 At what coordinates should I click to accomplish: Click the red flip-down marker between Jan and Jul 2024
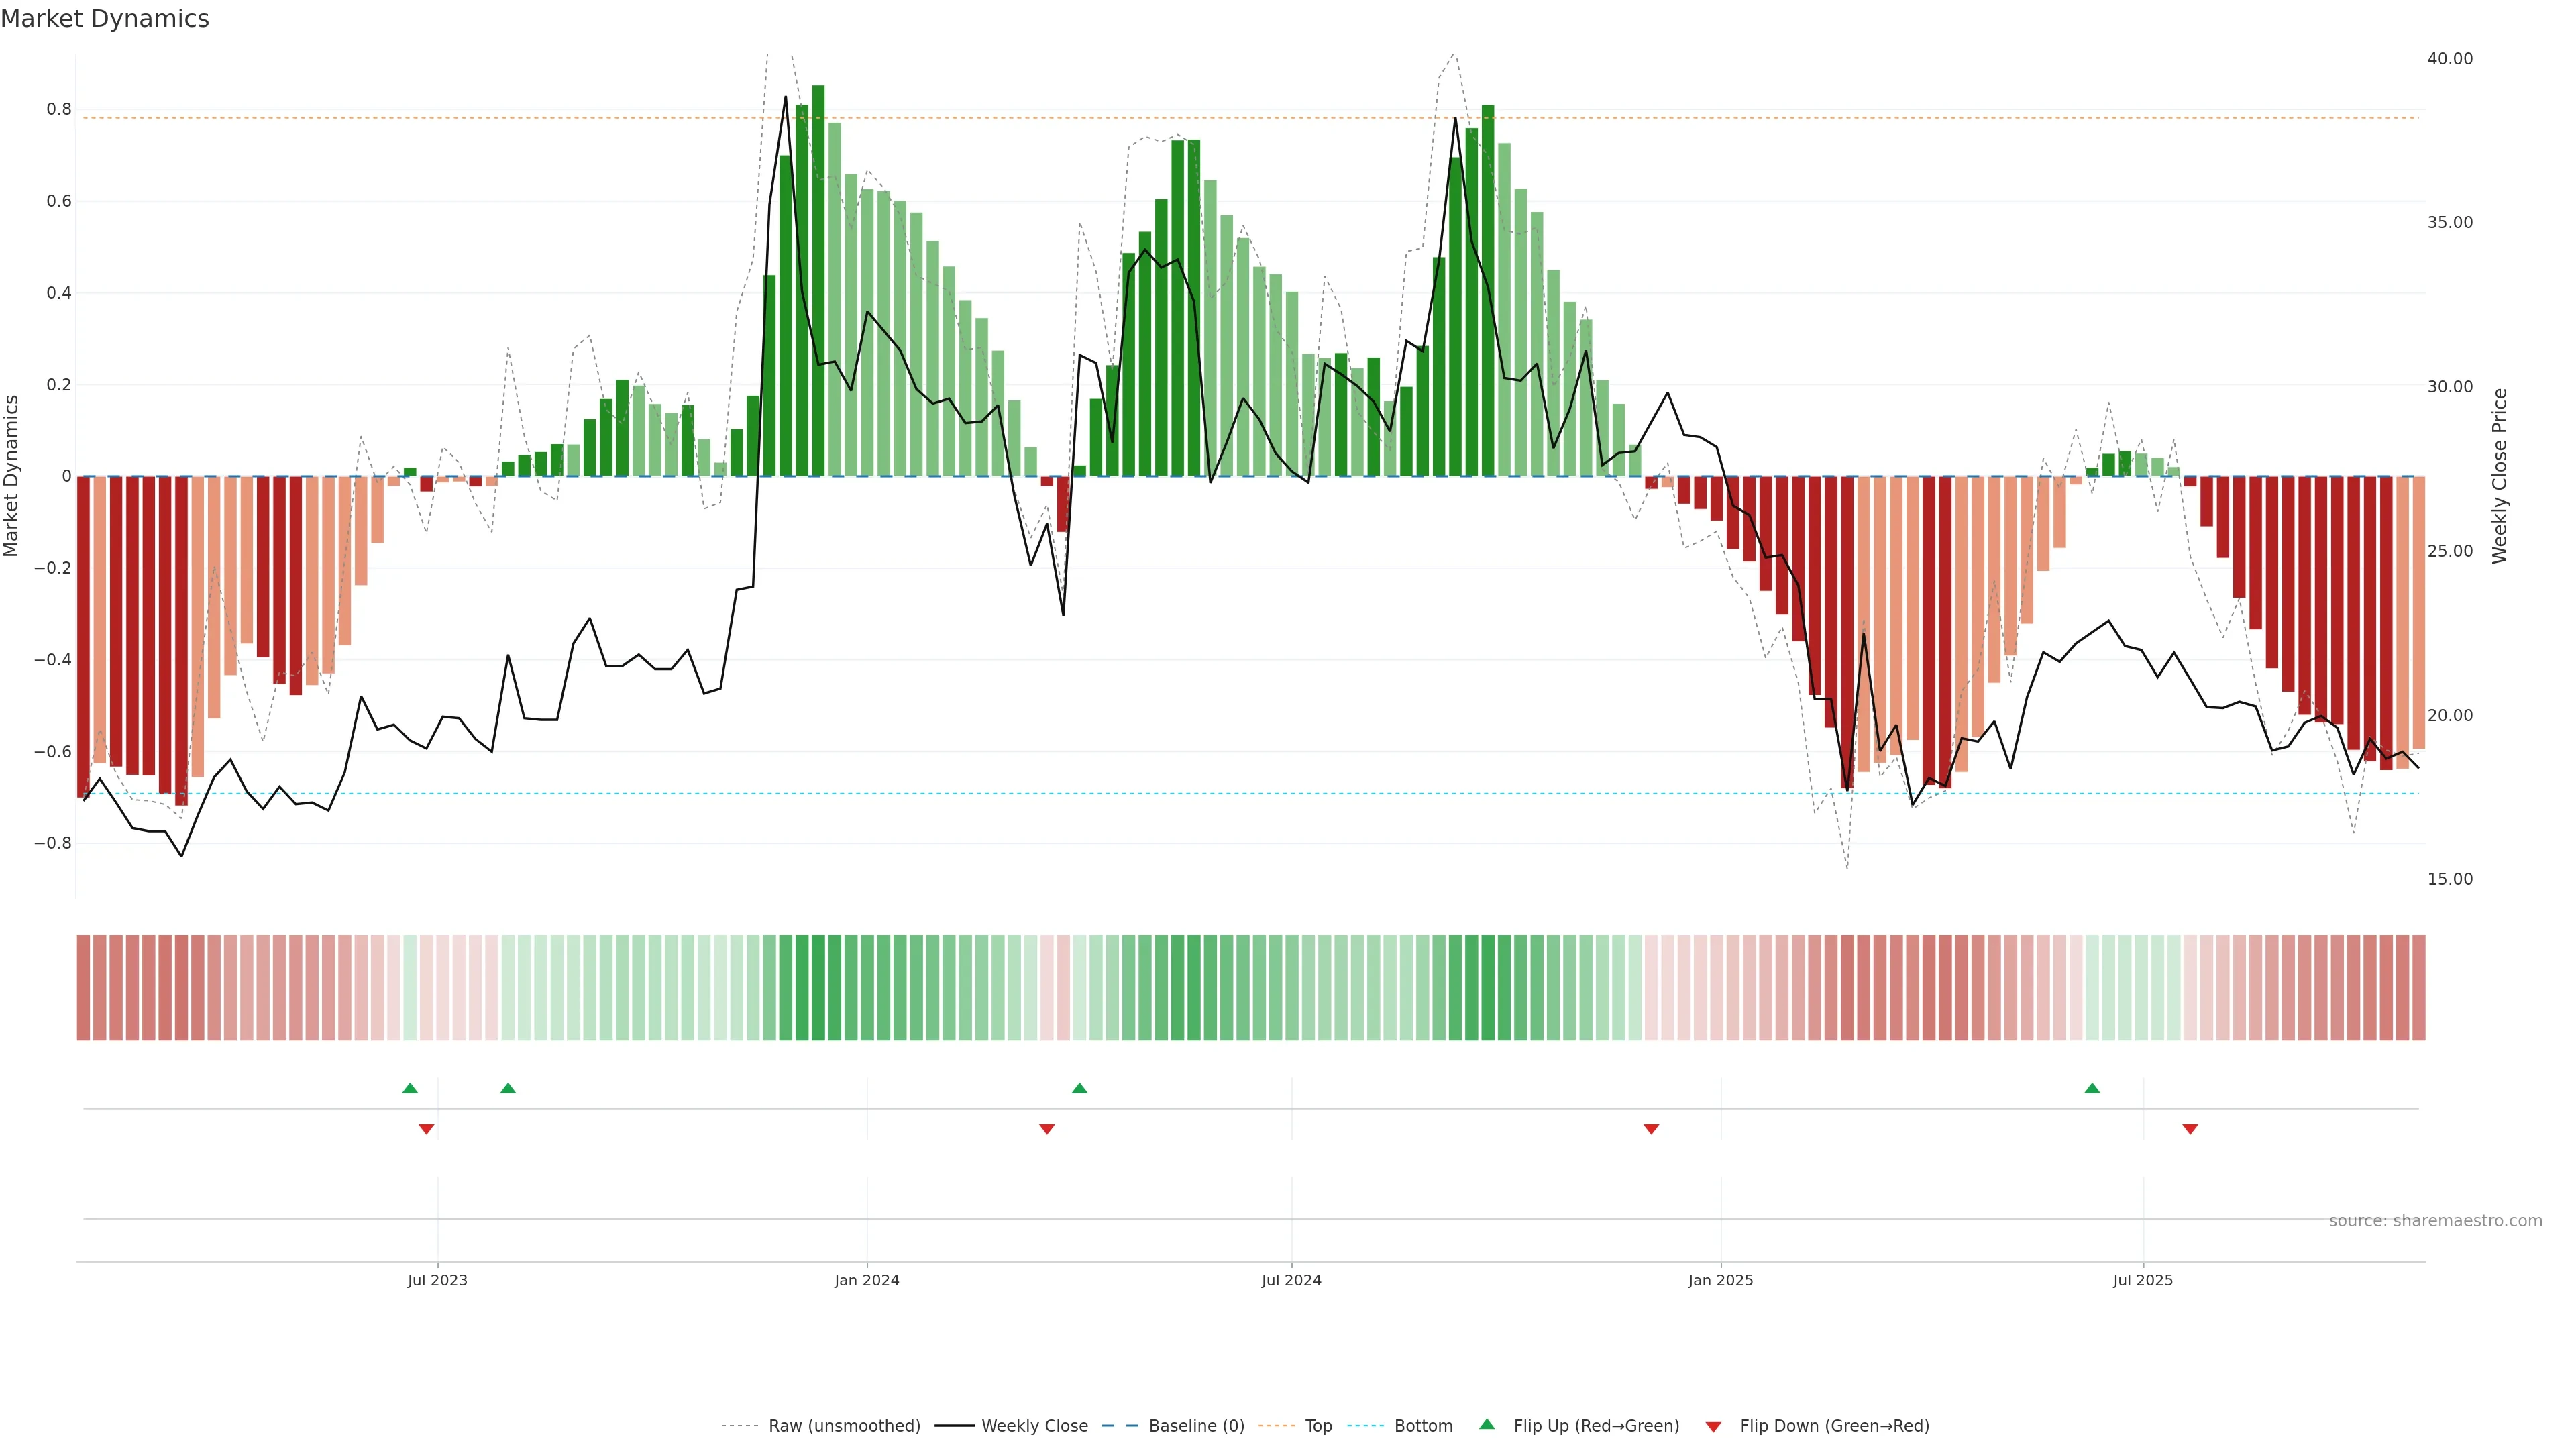click(x=1047, y=1129)
